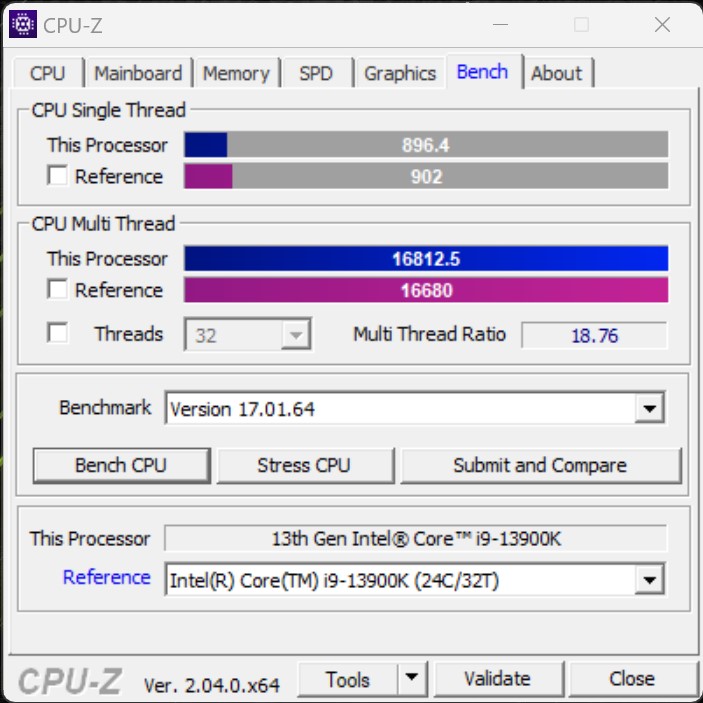This screenshot has width=703, height=703.
Task: Enable the Multi Thread Reference checkbox
Action: point(57,289)
